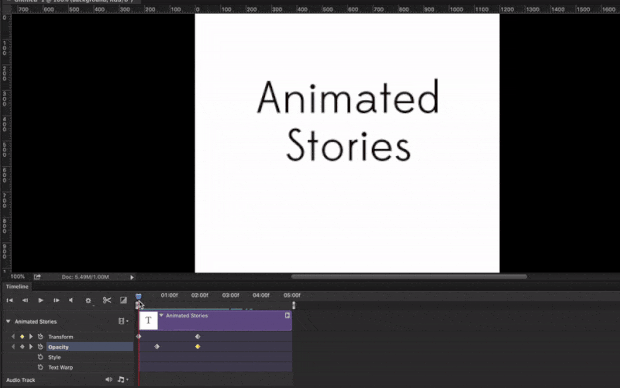Click the work area end marker

point(293,305)
